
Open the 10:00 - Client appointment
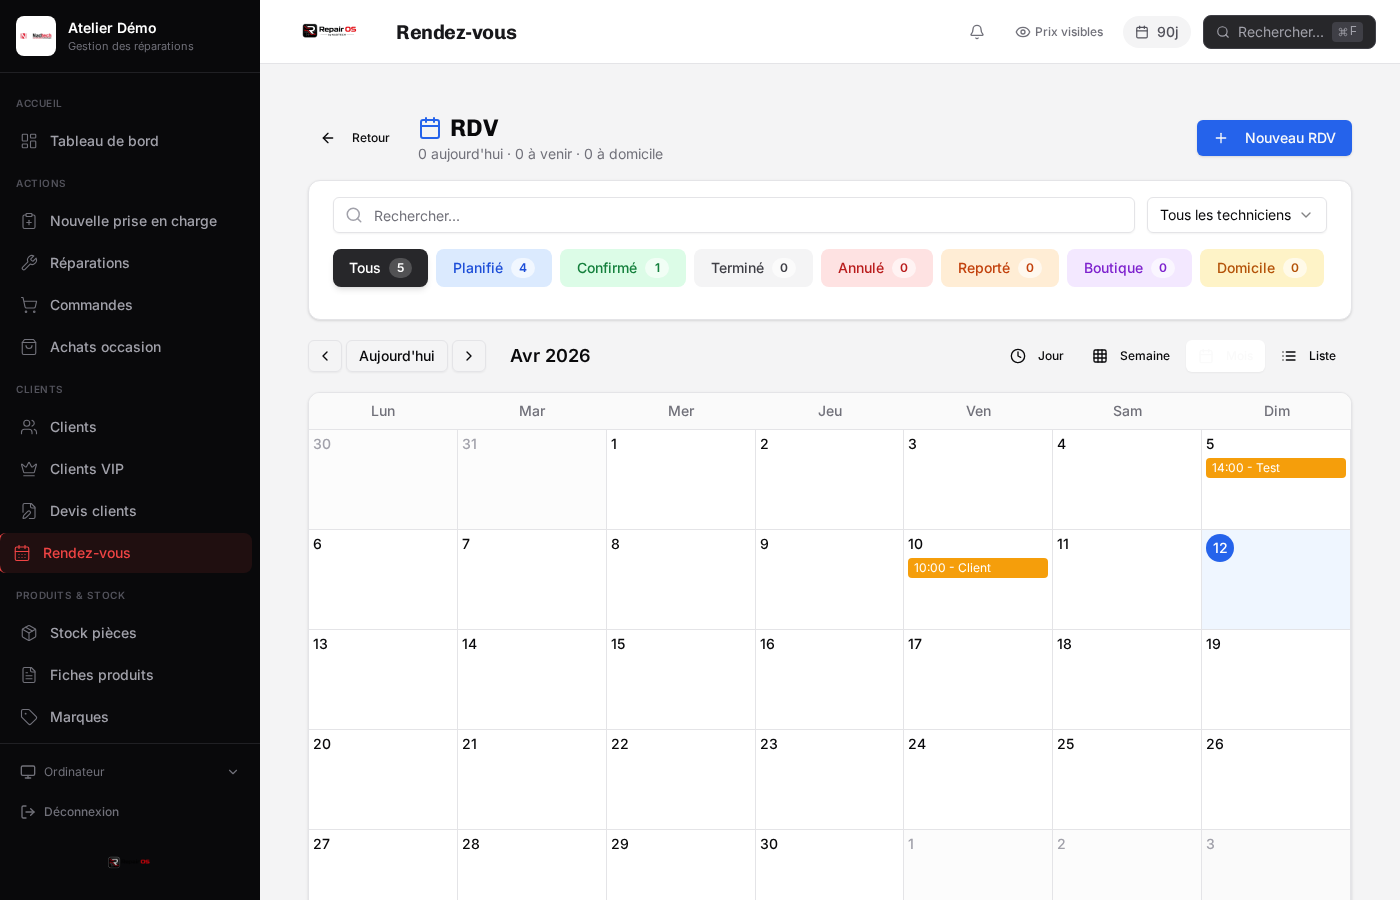pyautogui.click(x=978, y=568)
